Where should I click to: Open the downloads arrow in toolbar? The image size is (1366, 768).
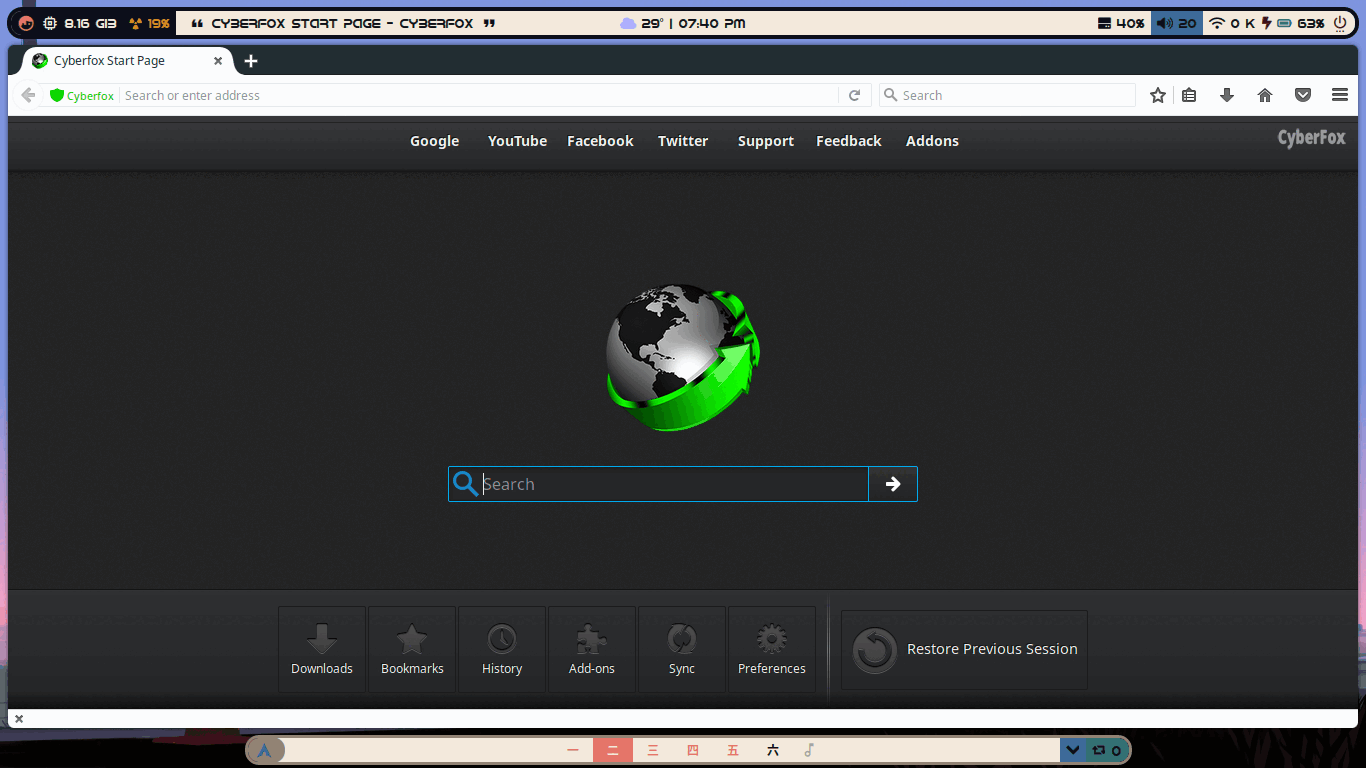1227,95
